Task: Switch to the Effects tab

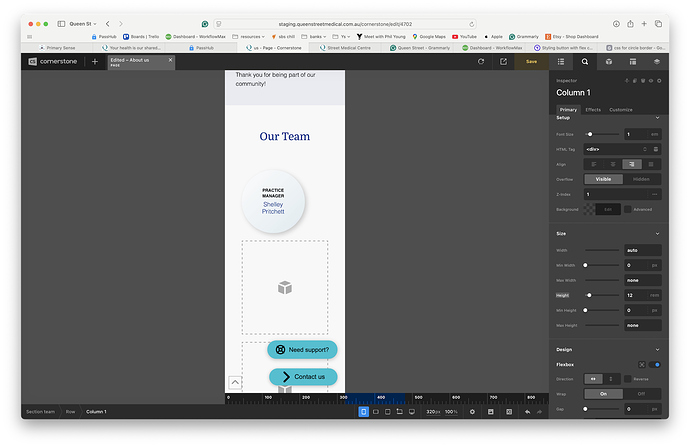Action: 593,109
